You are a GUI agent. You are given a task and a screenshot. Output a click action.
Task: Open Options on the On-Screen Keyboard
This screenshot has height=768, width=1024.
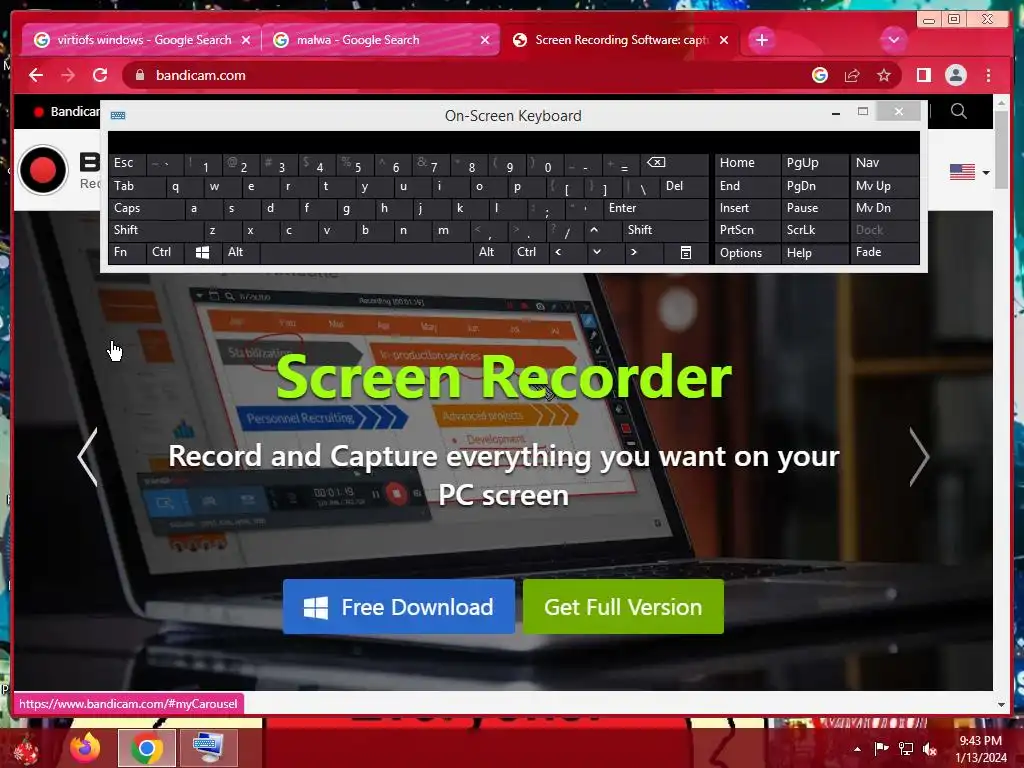tap(748, 253)
